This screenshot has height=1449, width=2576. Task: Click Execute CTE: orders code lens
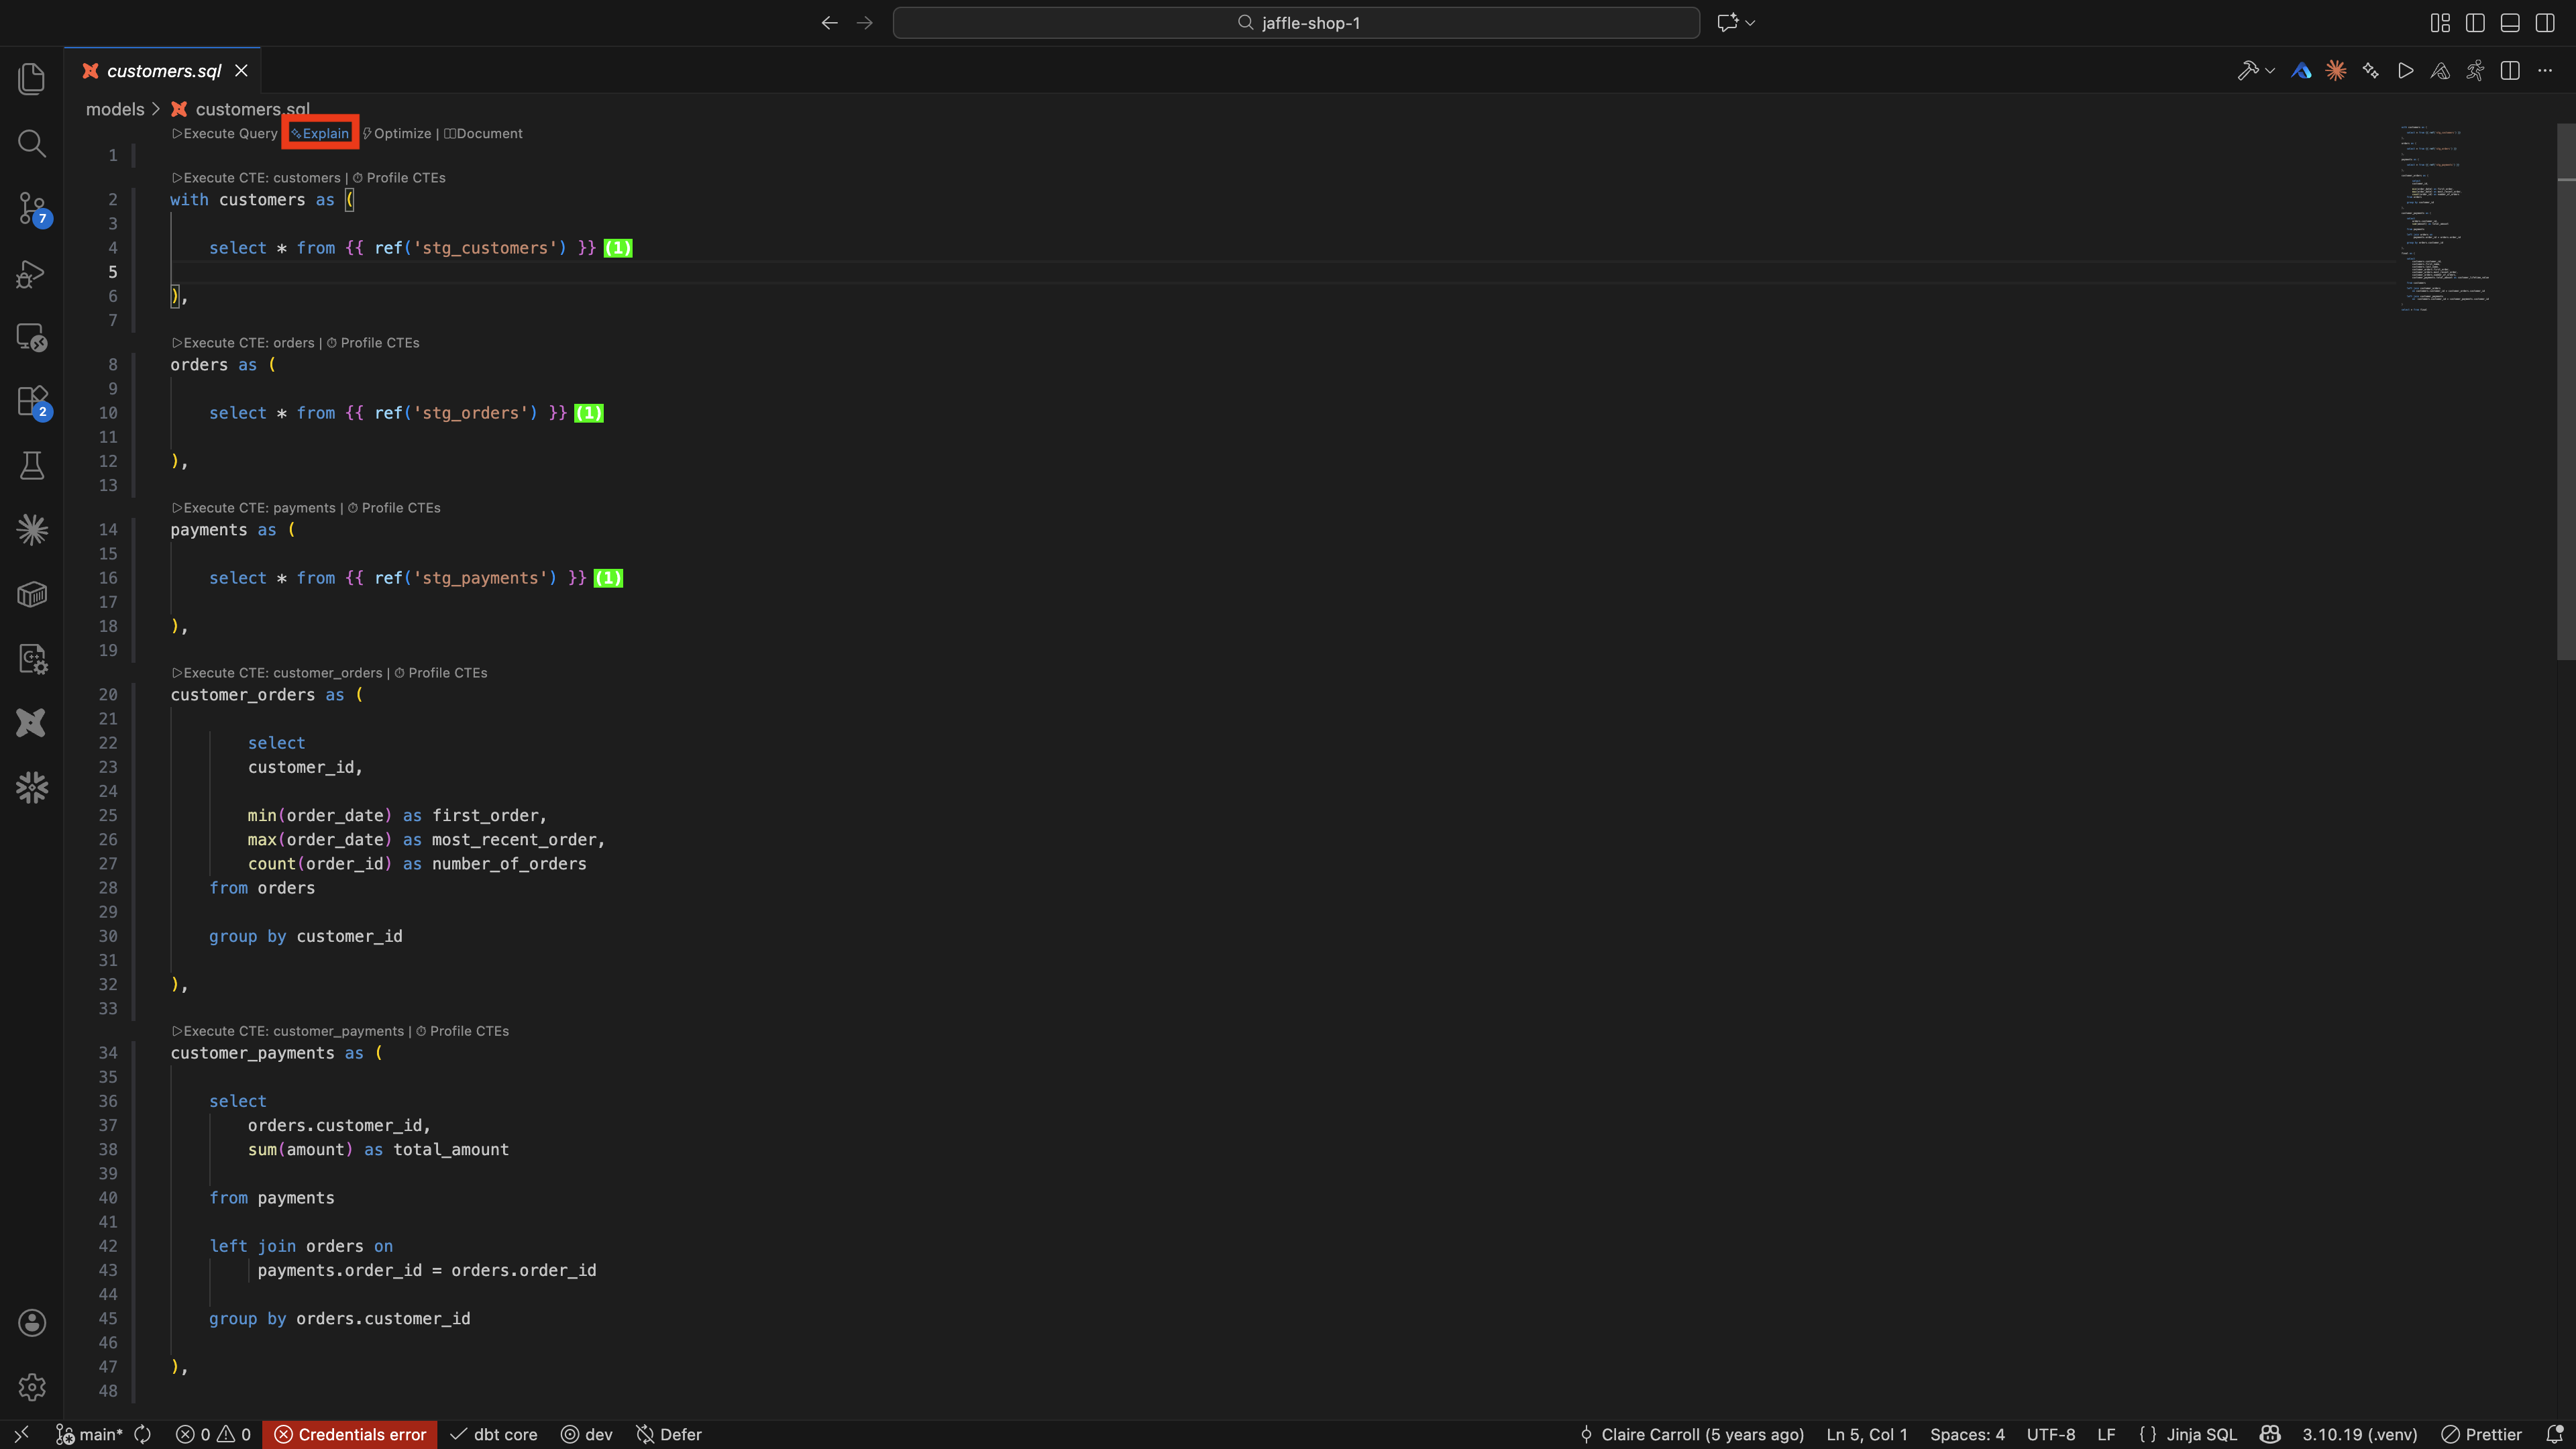pos(242,343)
